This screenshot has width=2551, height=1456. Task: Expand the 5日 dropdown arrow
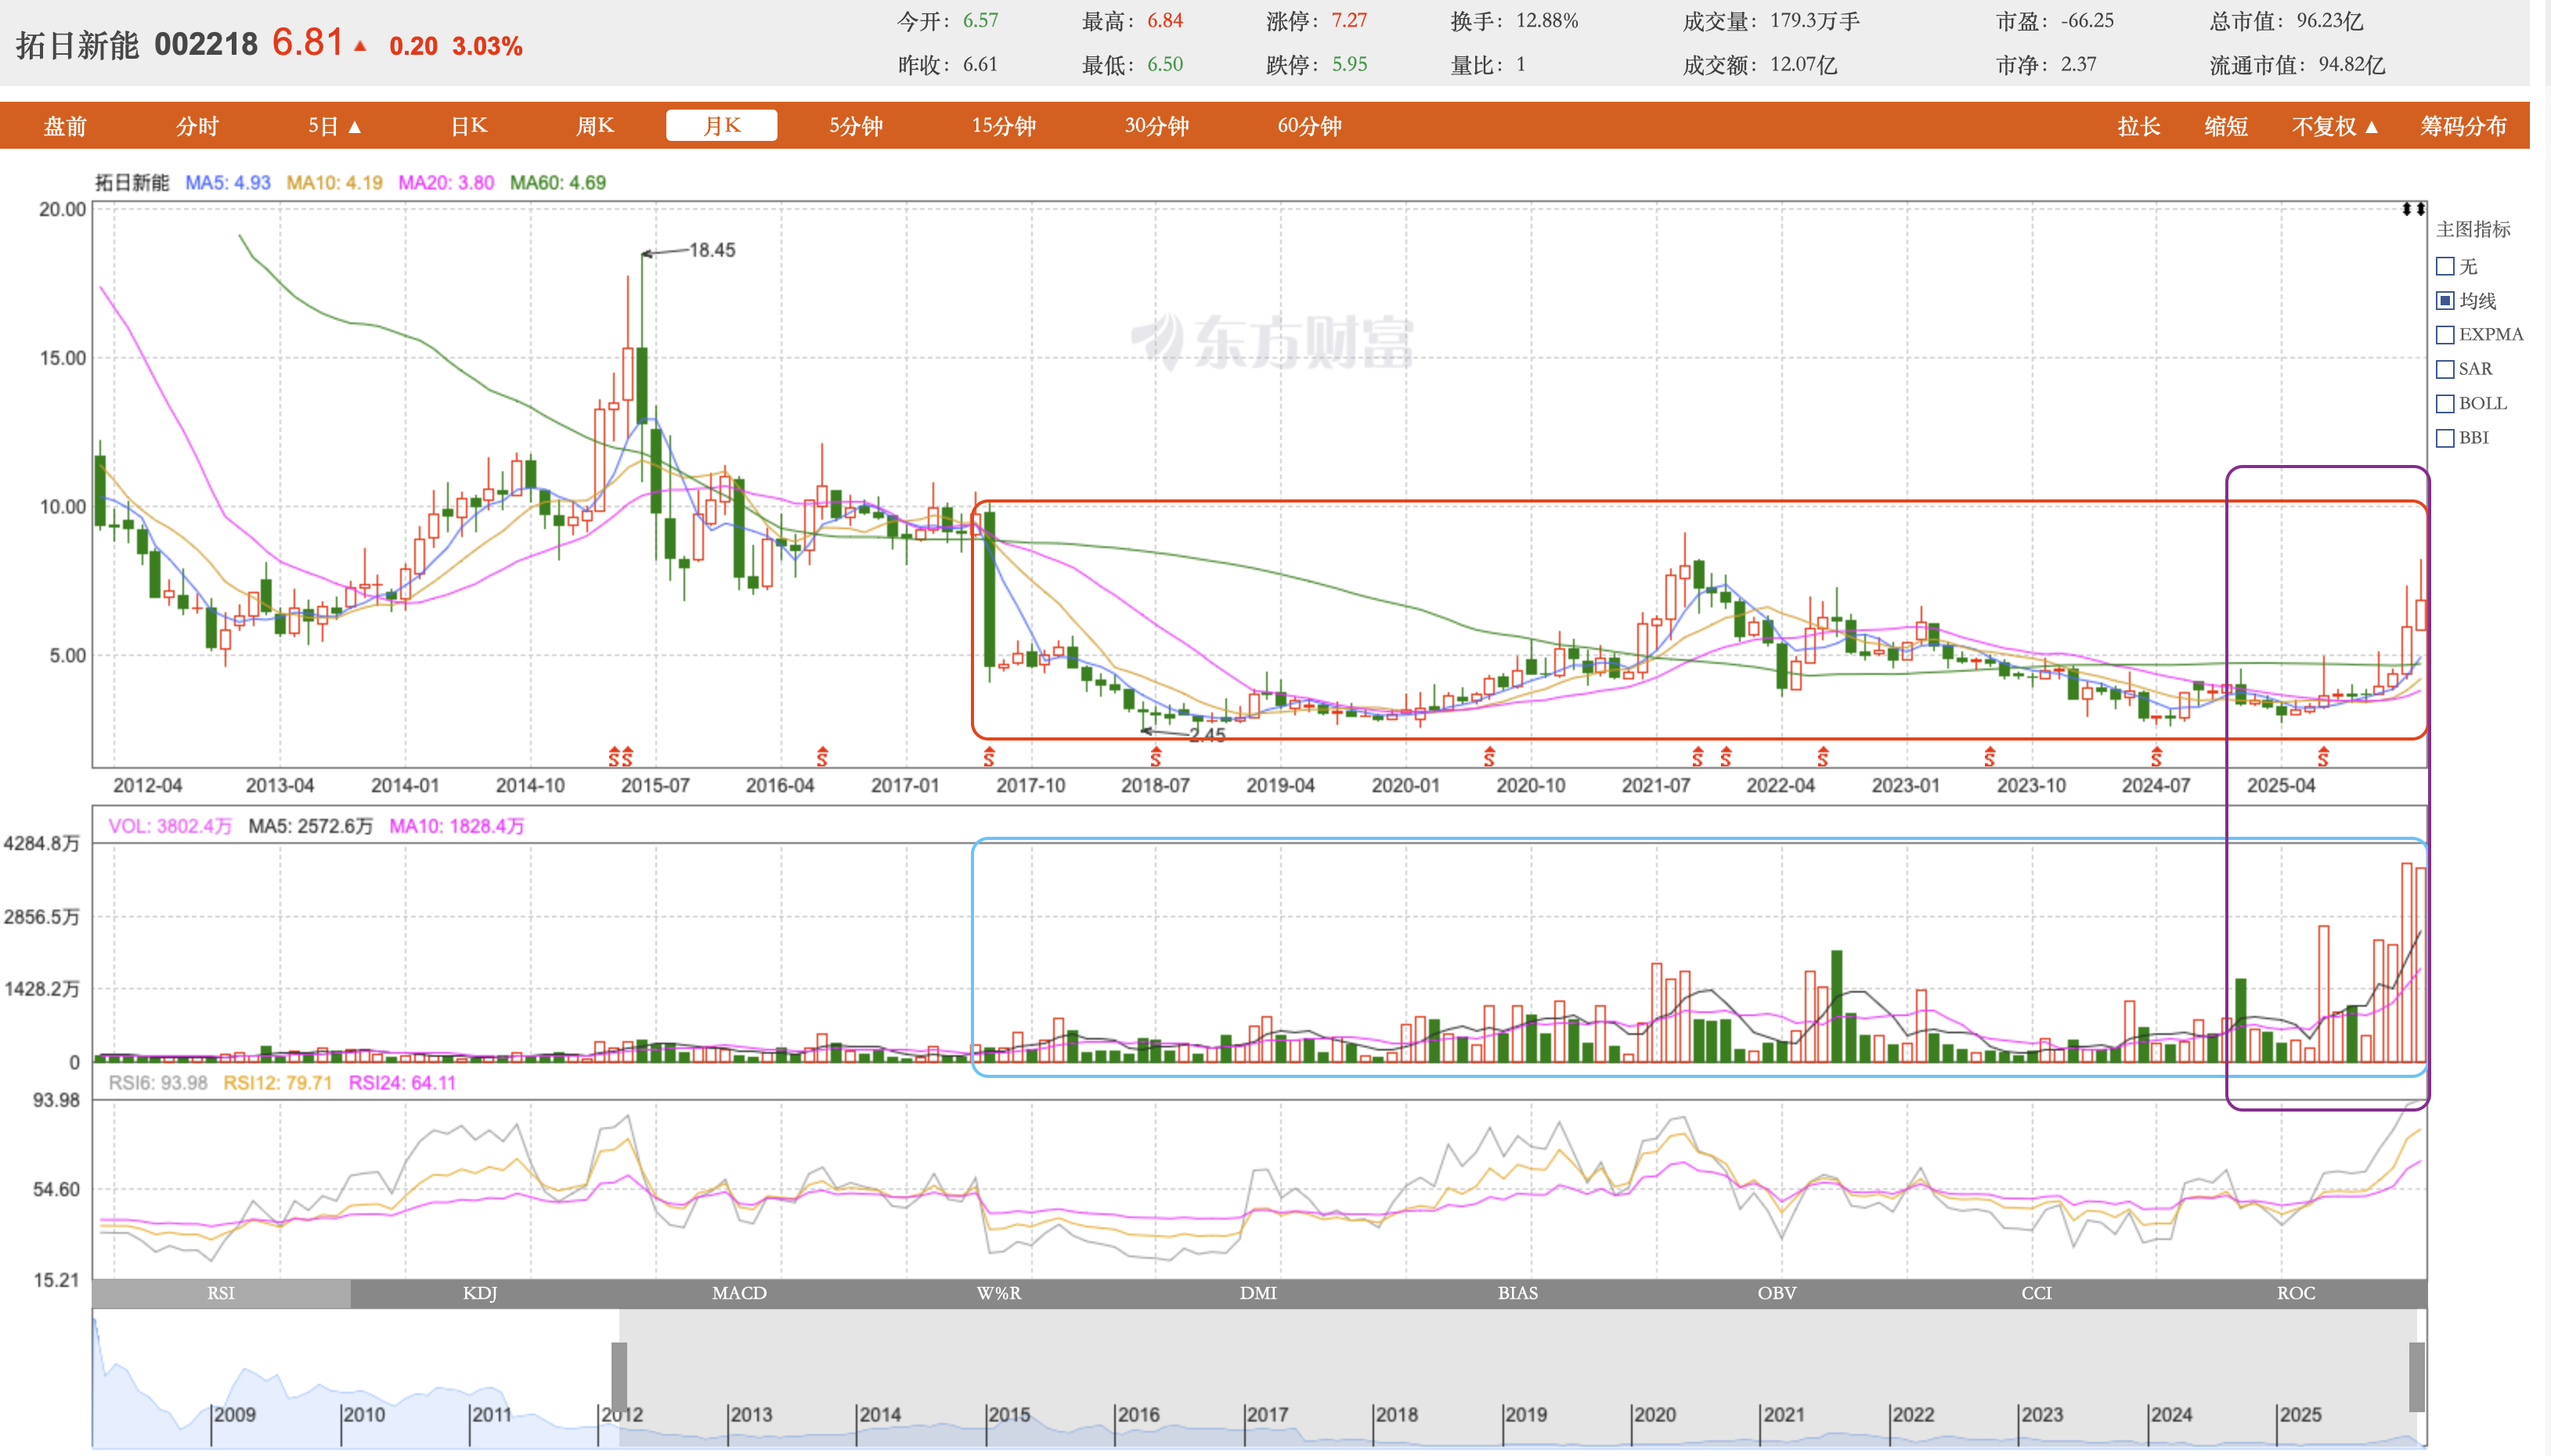(355, 127)
